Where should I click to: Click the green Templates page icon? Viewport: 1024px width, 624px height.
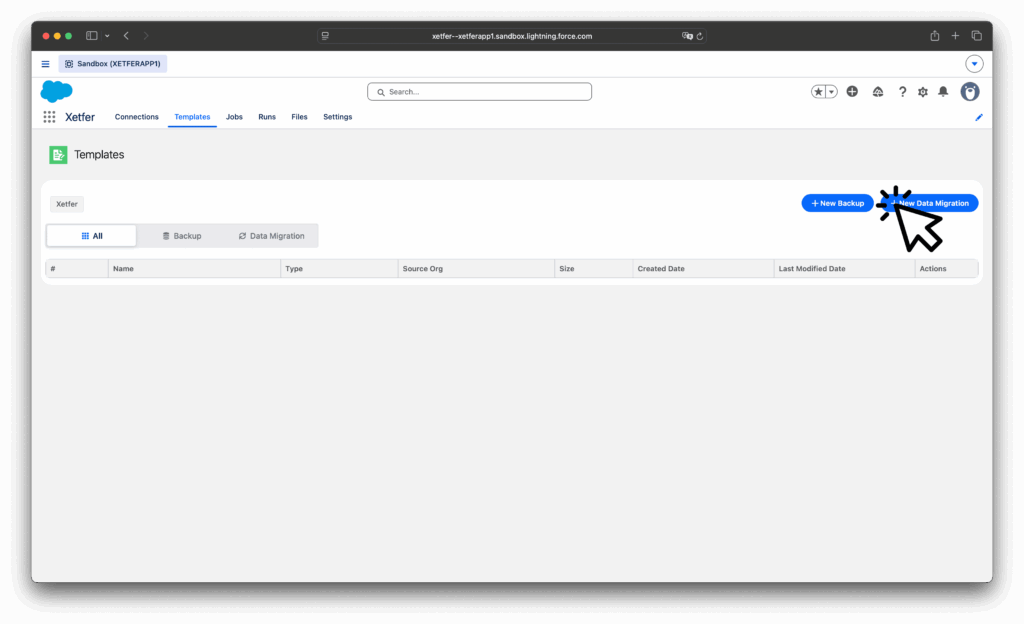58,155
